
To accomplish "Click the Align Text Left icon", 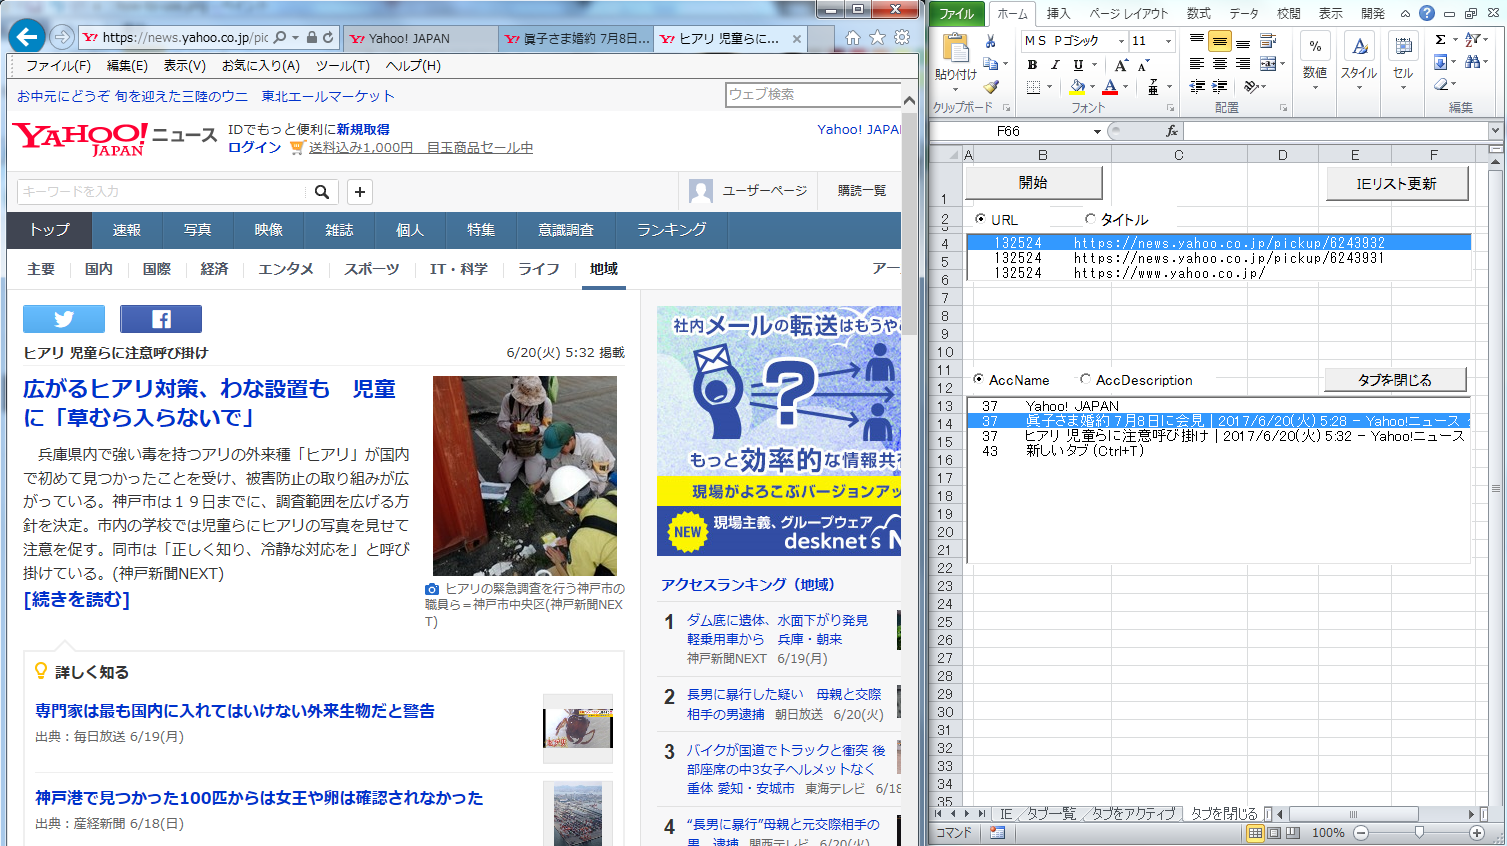I will [1197, 64].
